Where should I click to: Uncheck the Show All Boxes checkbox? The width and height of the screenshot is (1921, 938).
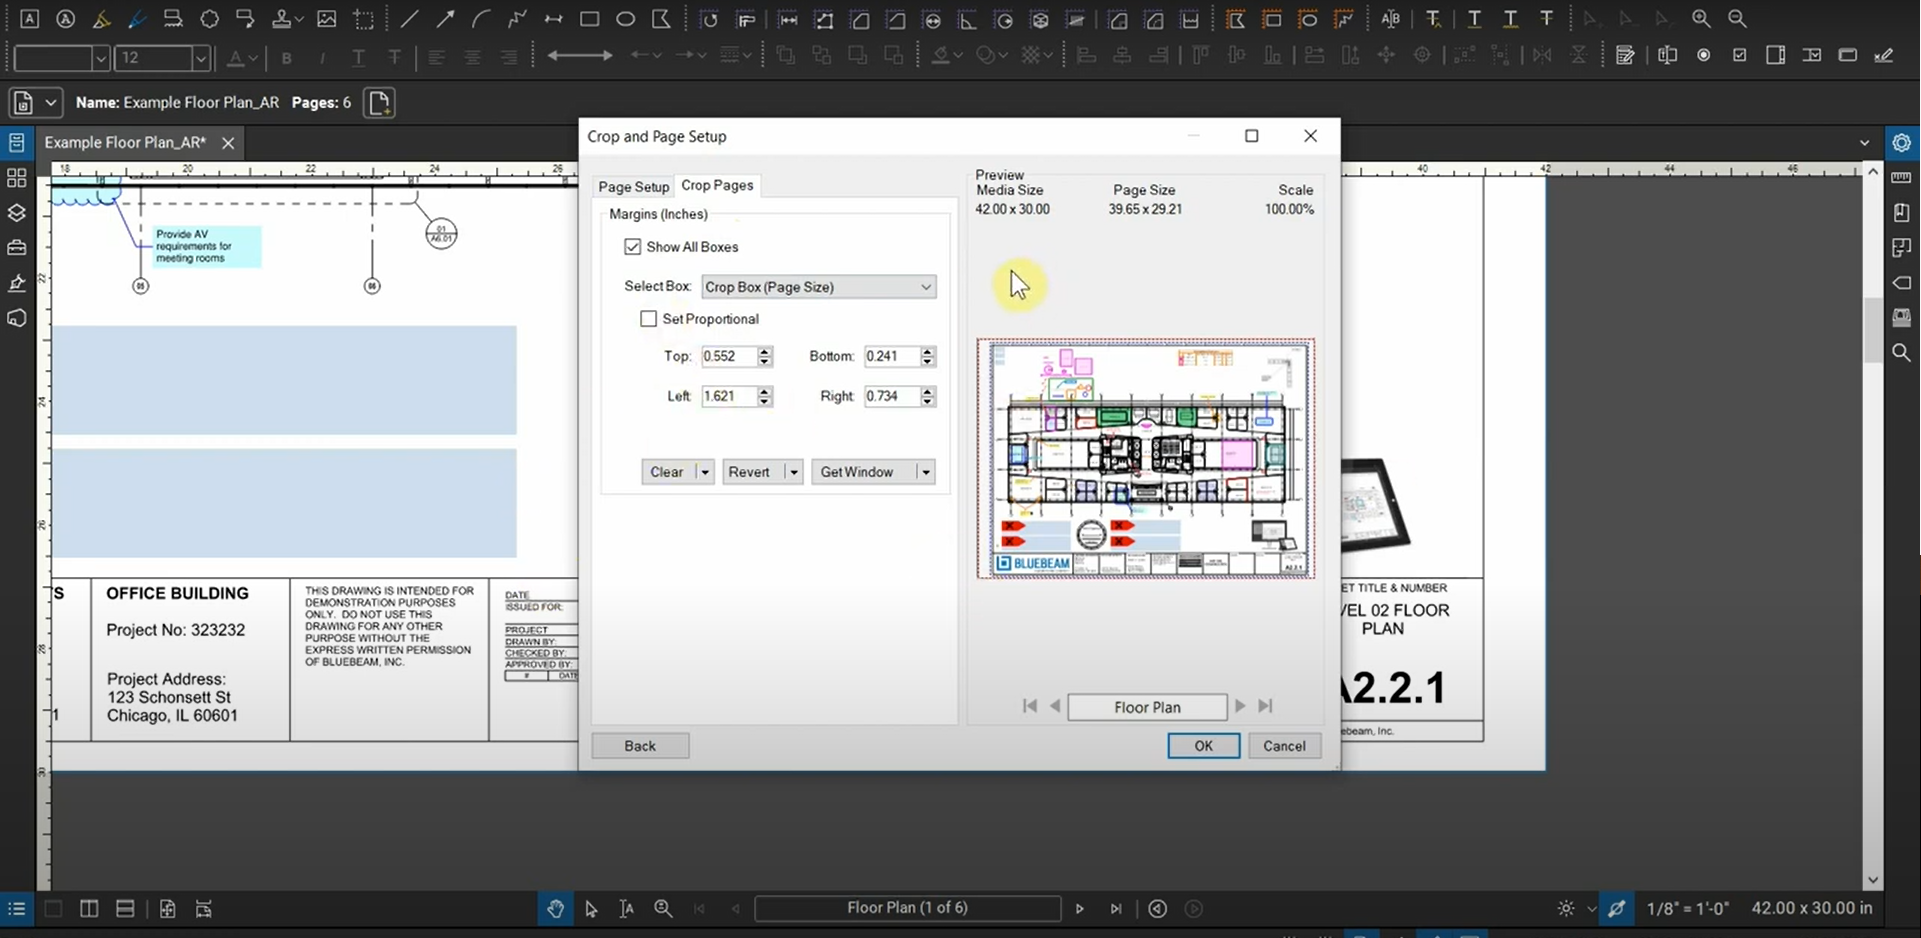point(634,246)
